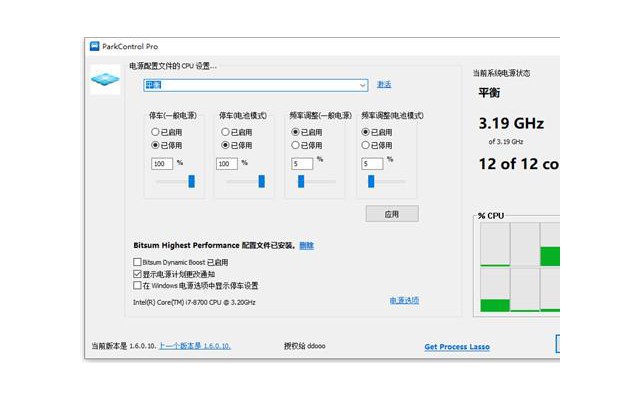
Task: Click the 应用 apply button
Action: [392, 214]
